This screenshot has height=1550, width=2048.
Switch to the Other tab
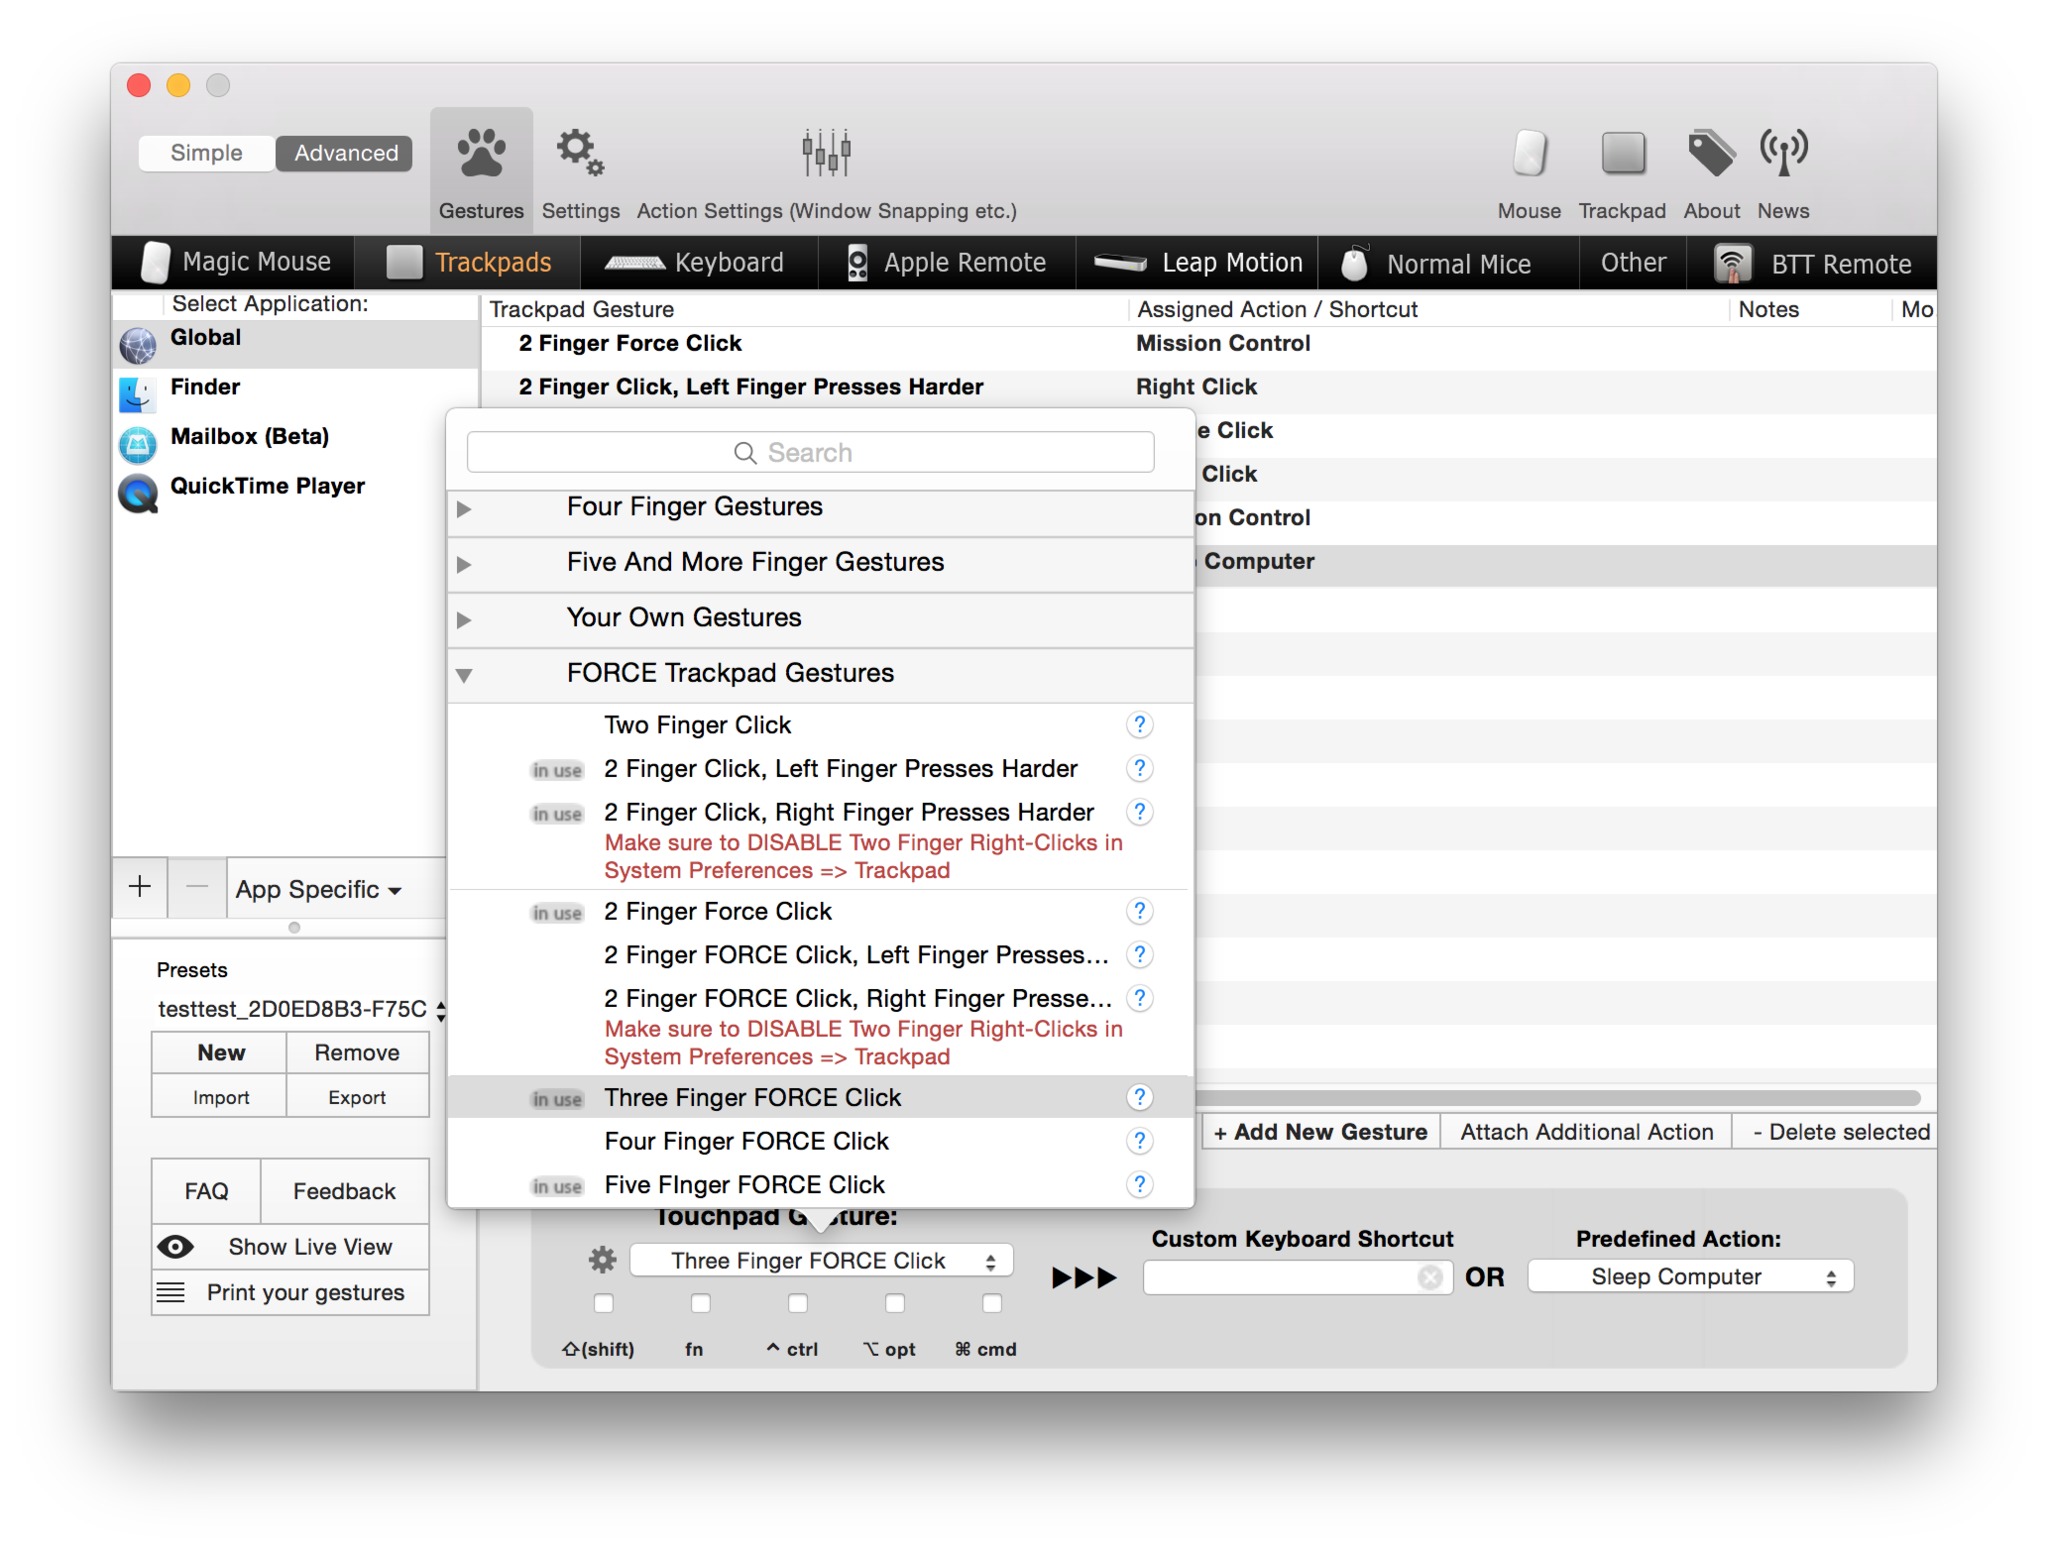(x=1633, y=262)
